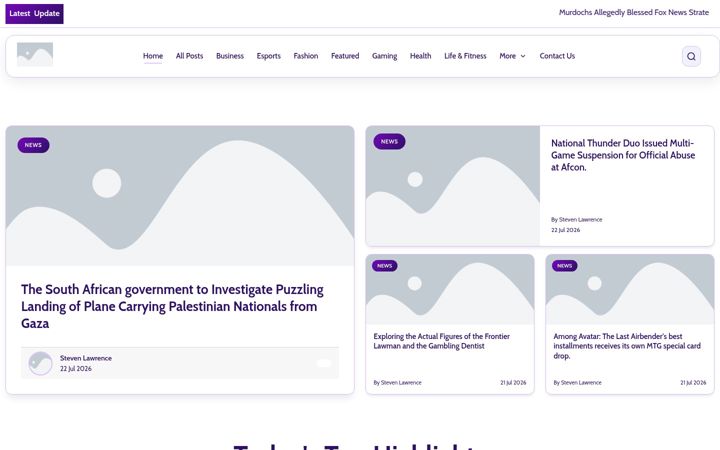Viewport: 720px width, 450px height.
Task: Select Health in the nav bar
Action: point(421,56)
